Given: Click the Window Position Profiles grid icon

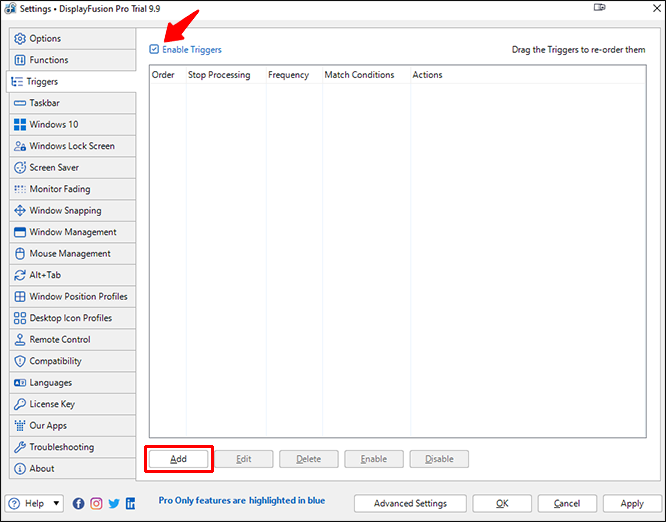Looking at the screenshot, I should point(20,296).
